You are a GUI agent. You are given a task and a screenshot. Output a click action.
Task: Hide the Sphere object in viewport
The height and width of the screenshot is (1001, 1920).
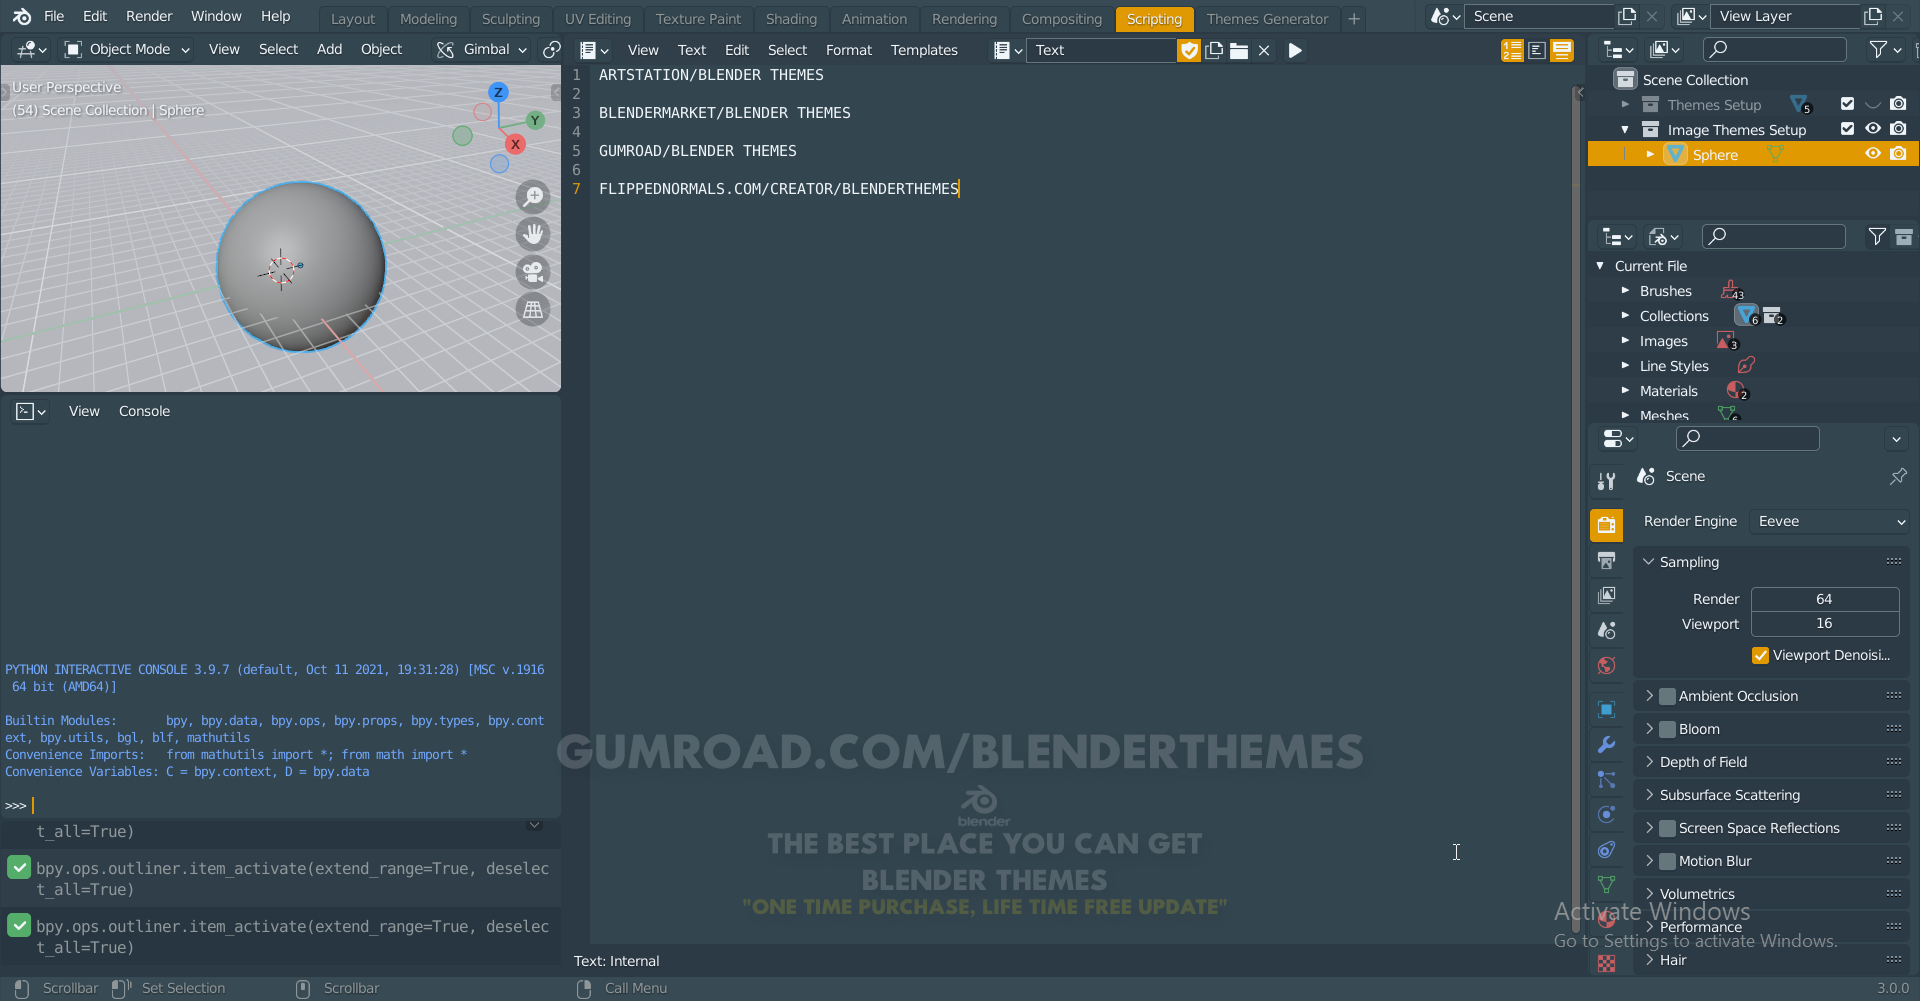(x=1873, y=154)
